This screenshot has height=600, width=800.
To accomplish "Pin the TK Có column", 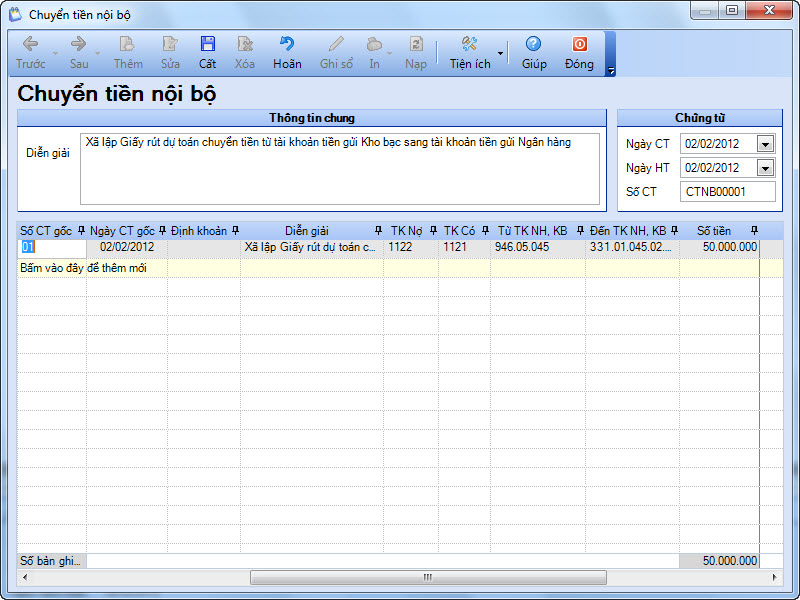I will [x=485, y=231].
